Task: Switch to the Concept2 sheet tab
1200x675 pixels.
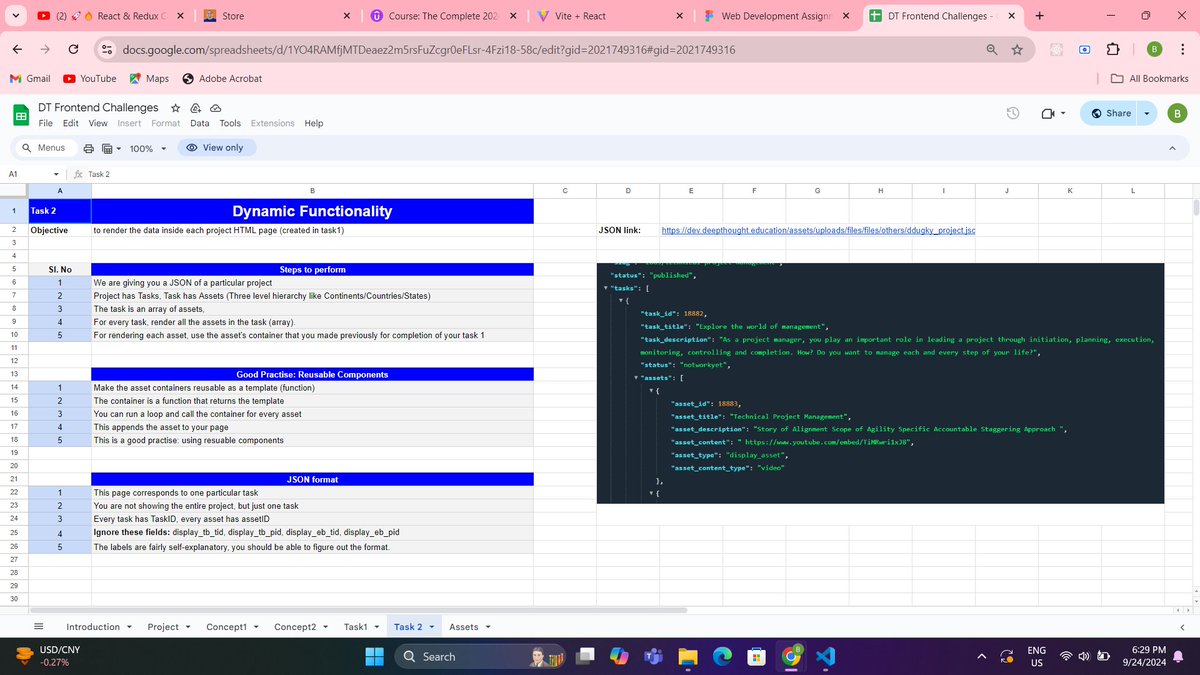Action: (x=295, y=627)
